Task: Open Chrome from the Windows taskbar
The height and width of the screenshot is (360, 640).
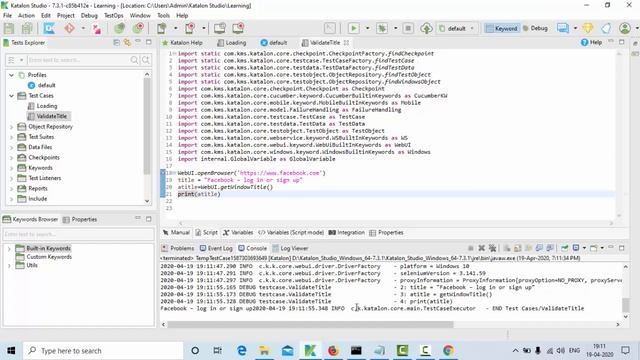Action: click(448, 350)
